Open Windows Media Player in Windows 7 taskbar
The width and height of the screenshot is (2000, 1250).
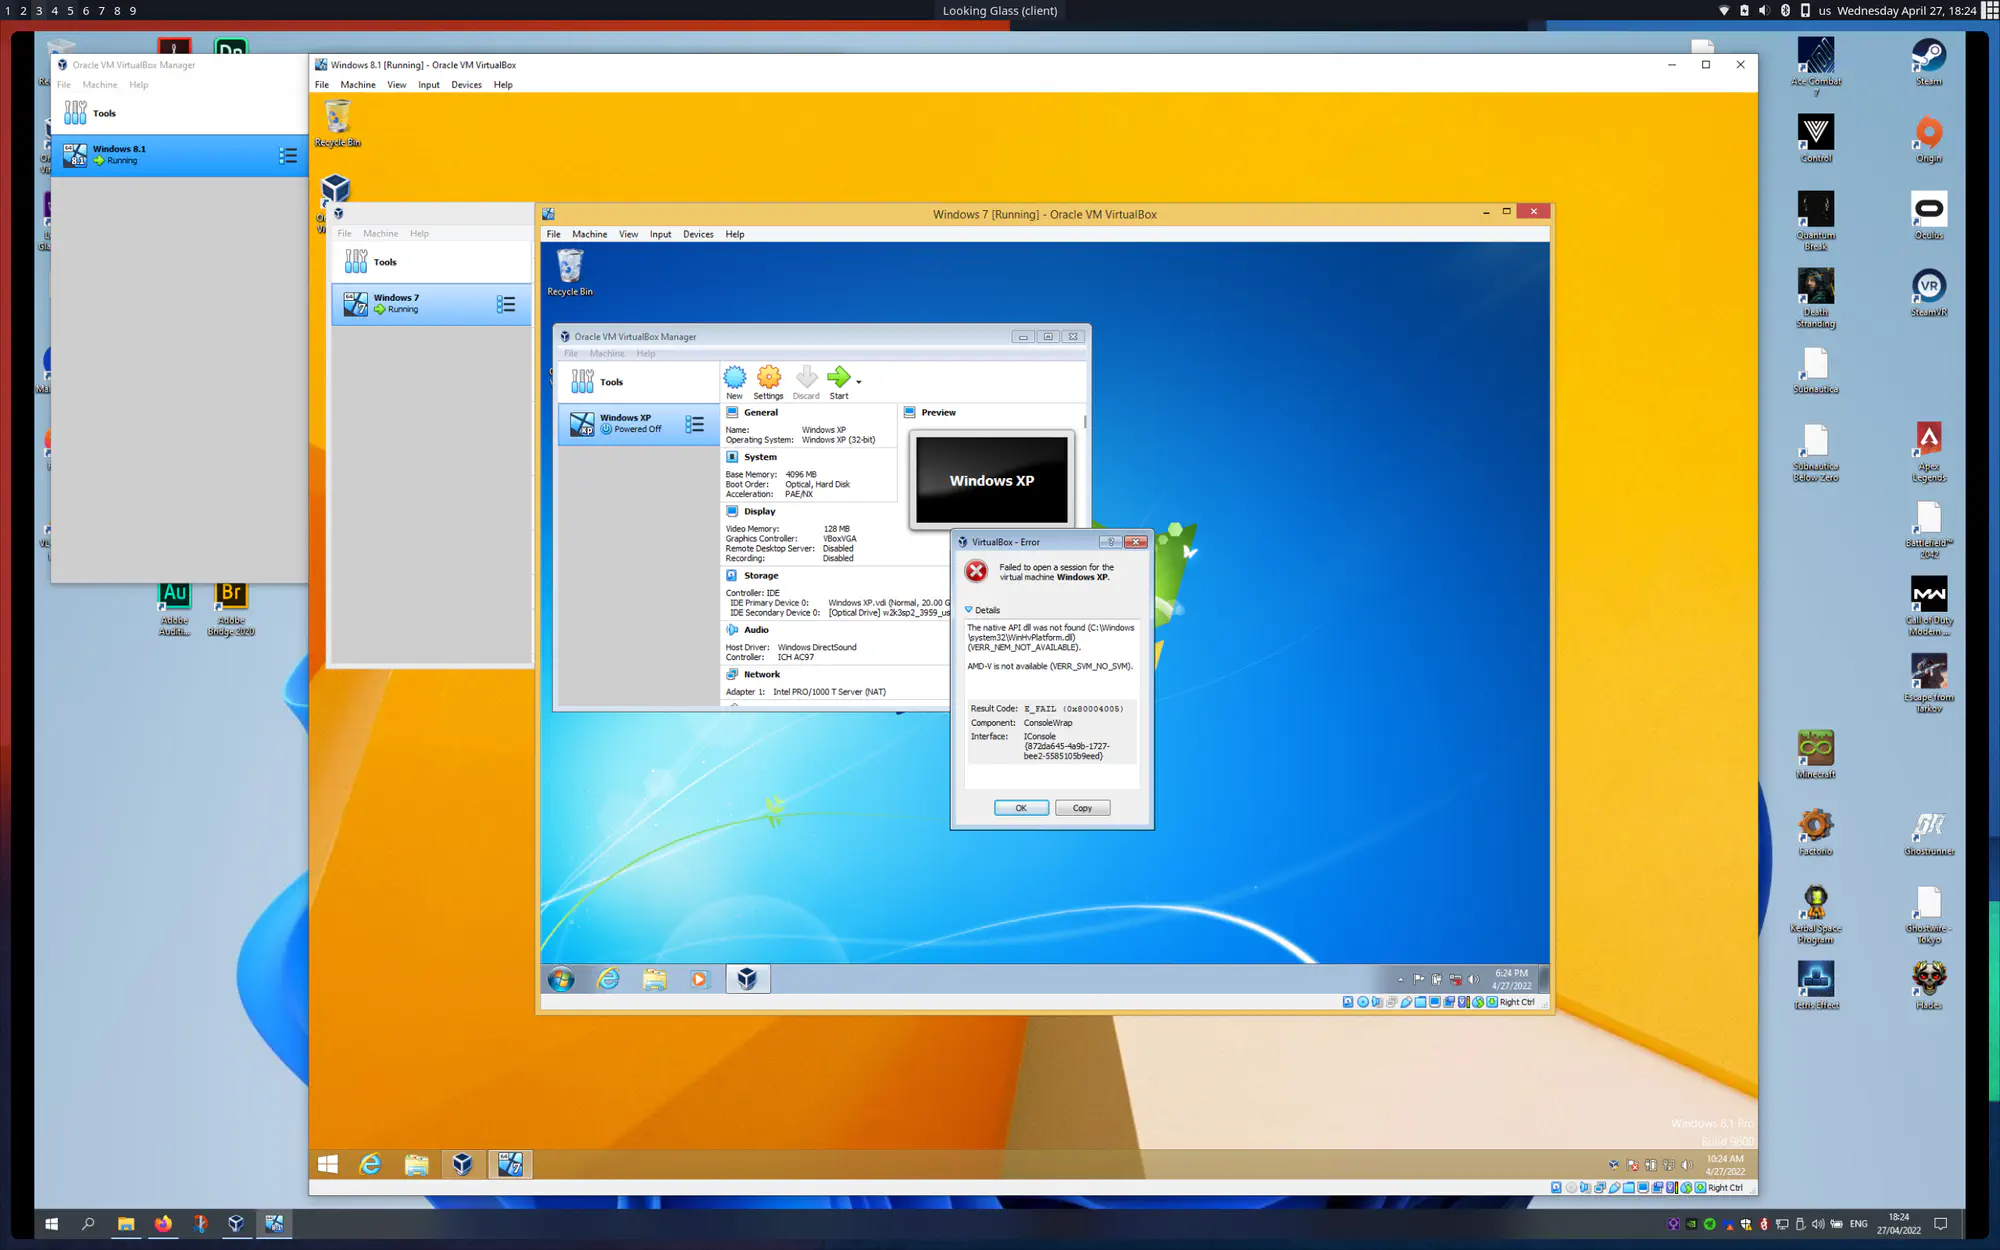[x=699, y=979]
